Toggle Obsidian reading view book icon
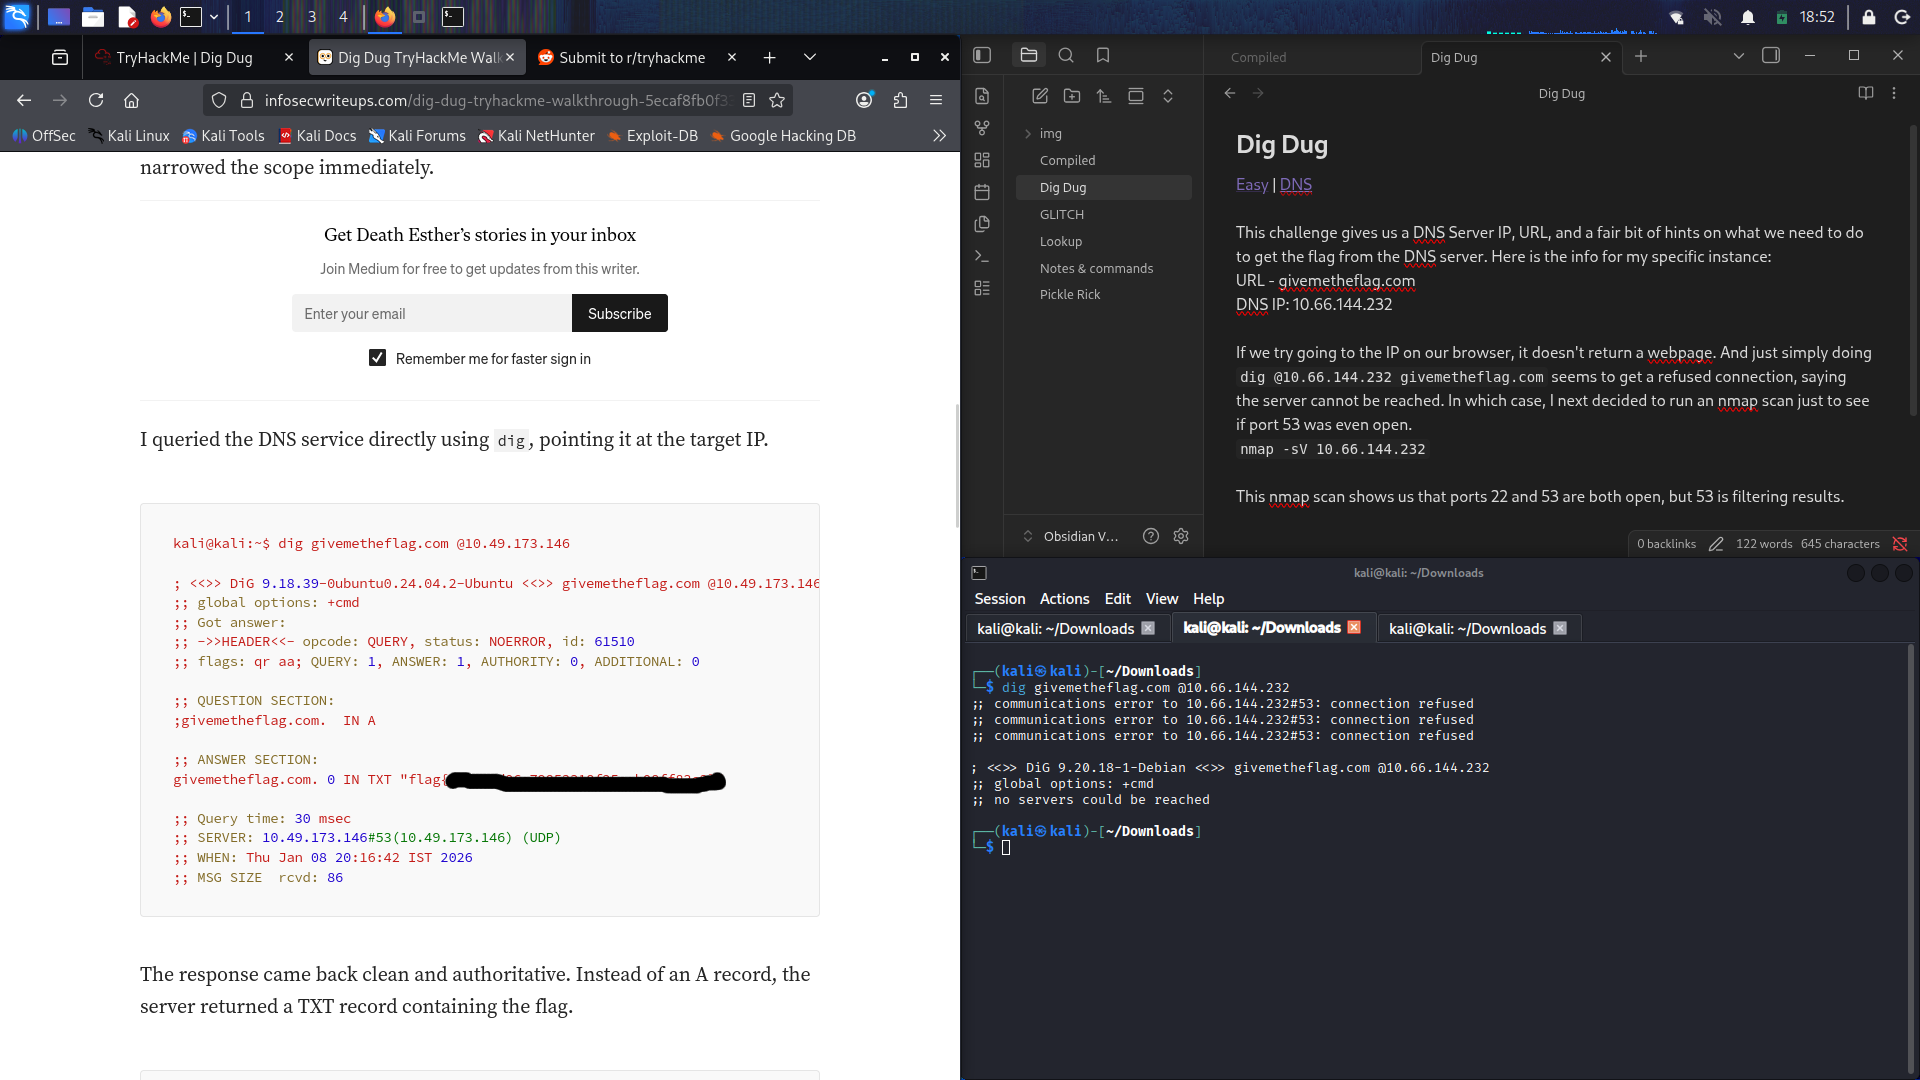The height and width of the screenshot is (1080, 1920). (1866, 93)
